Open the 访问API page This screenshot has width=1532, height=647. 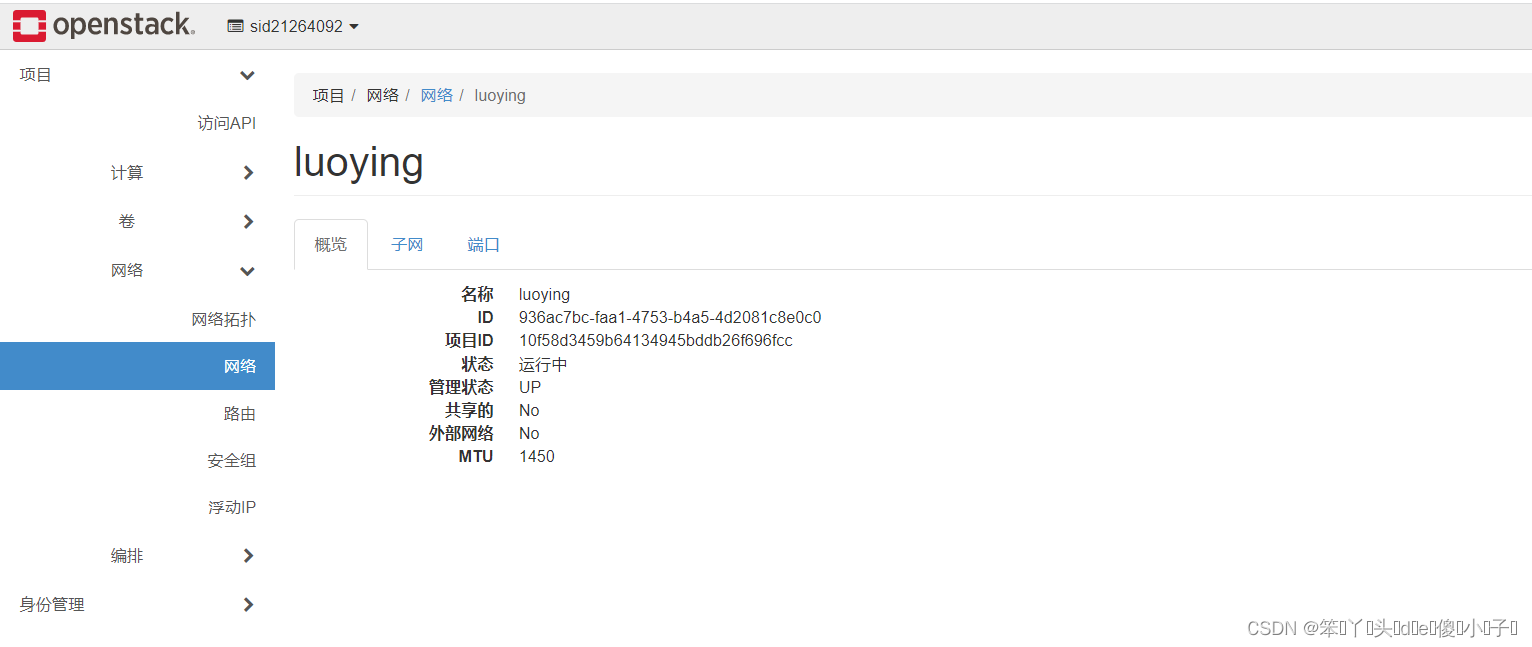click(x=226, y=122)
